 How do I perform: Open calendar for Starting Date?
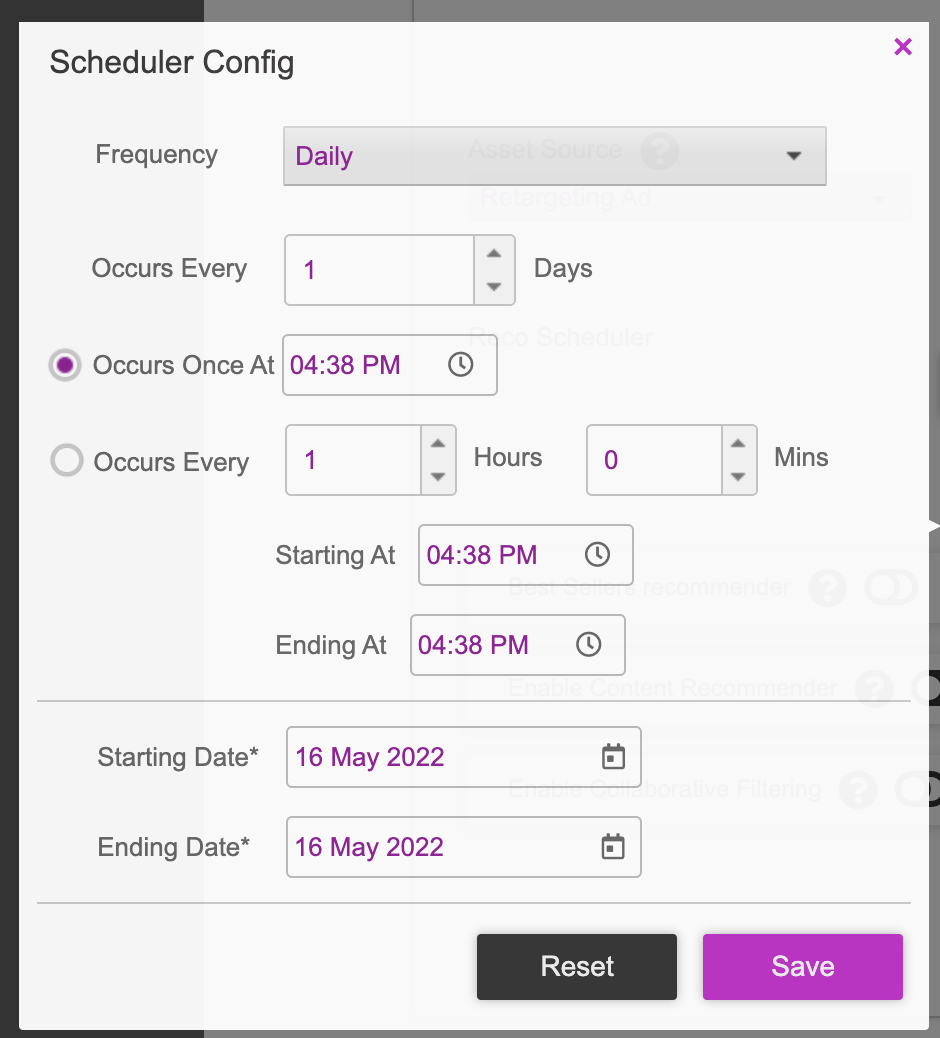pos(613,757)
